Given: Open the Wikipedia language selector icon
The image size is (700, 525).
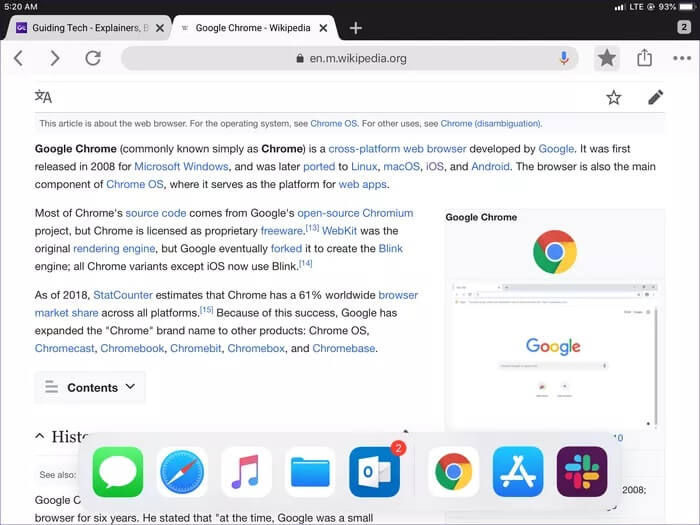Looking at the screenshot, I should click(x=43, y=96).
